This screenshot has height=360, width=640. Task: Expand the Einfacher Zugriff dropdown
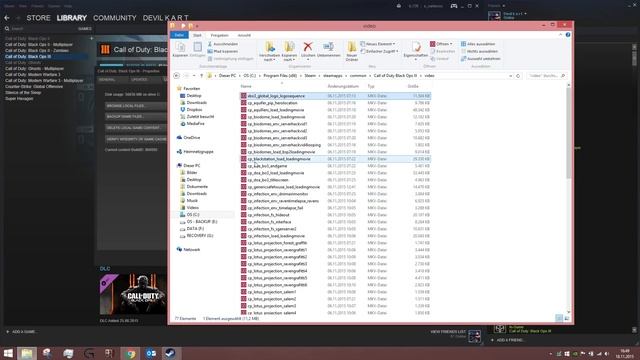tap(379, 51)
